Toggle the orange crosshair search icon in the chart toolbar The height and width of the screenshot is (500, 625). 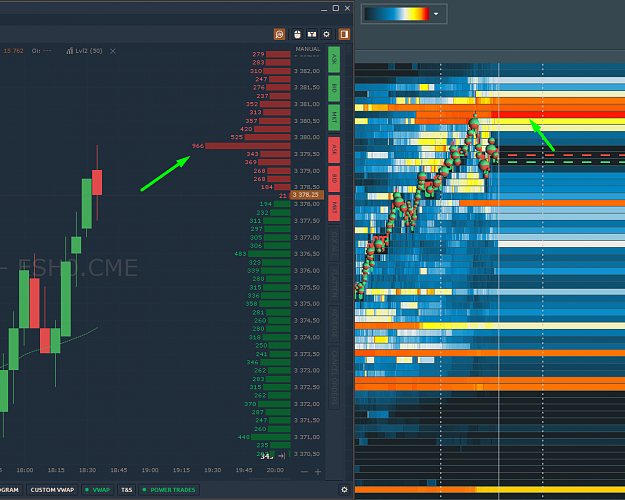[279, 34]
